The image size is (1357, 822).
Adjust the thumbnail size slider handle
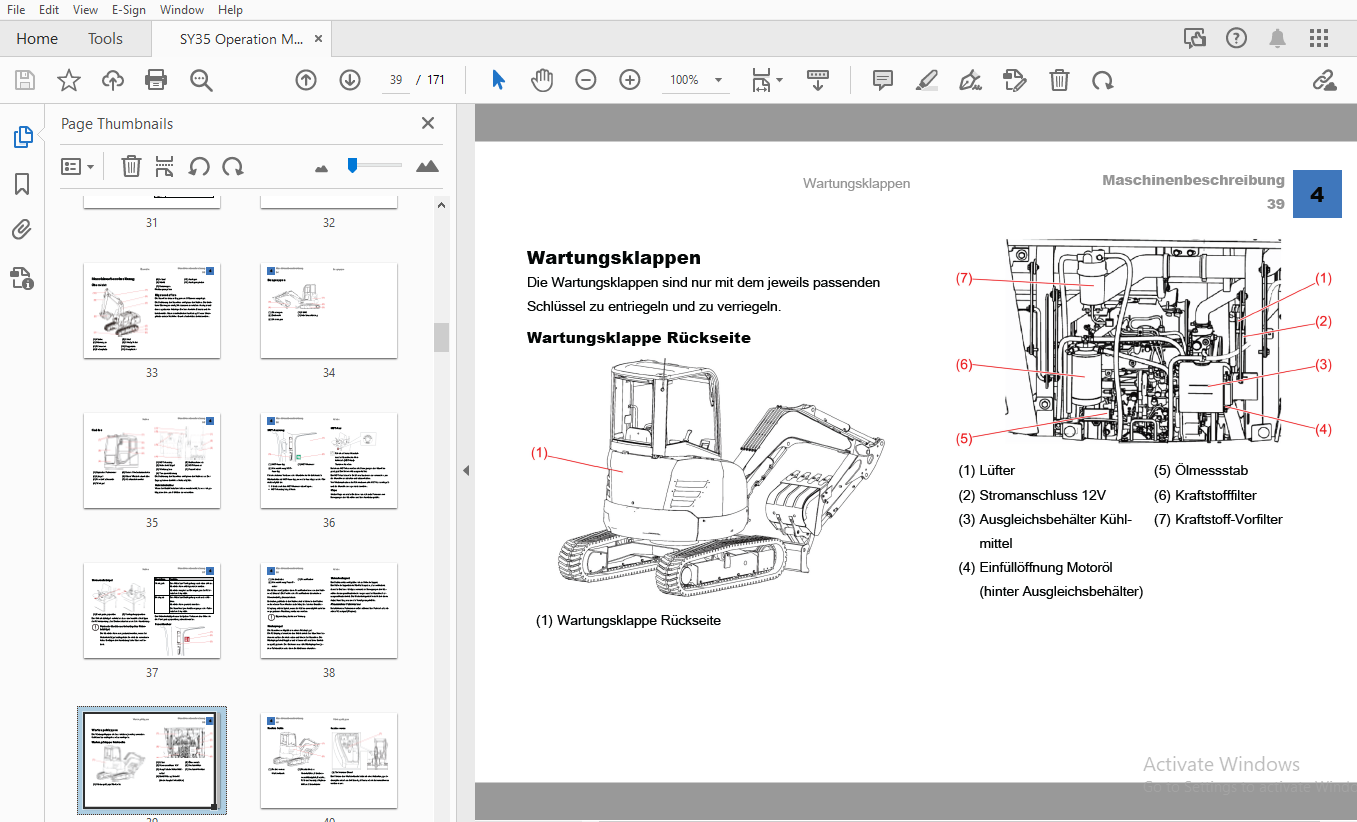[x=352, y=165]
